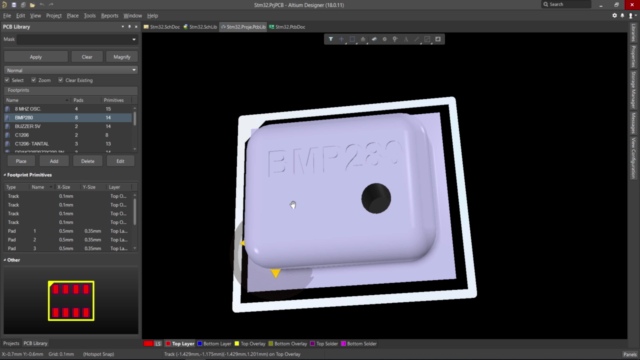Select the rectangle selection tool in the active bar
The image size is (640, 360).
352,39
